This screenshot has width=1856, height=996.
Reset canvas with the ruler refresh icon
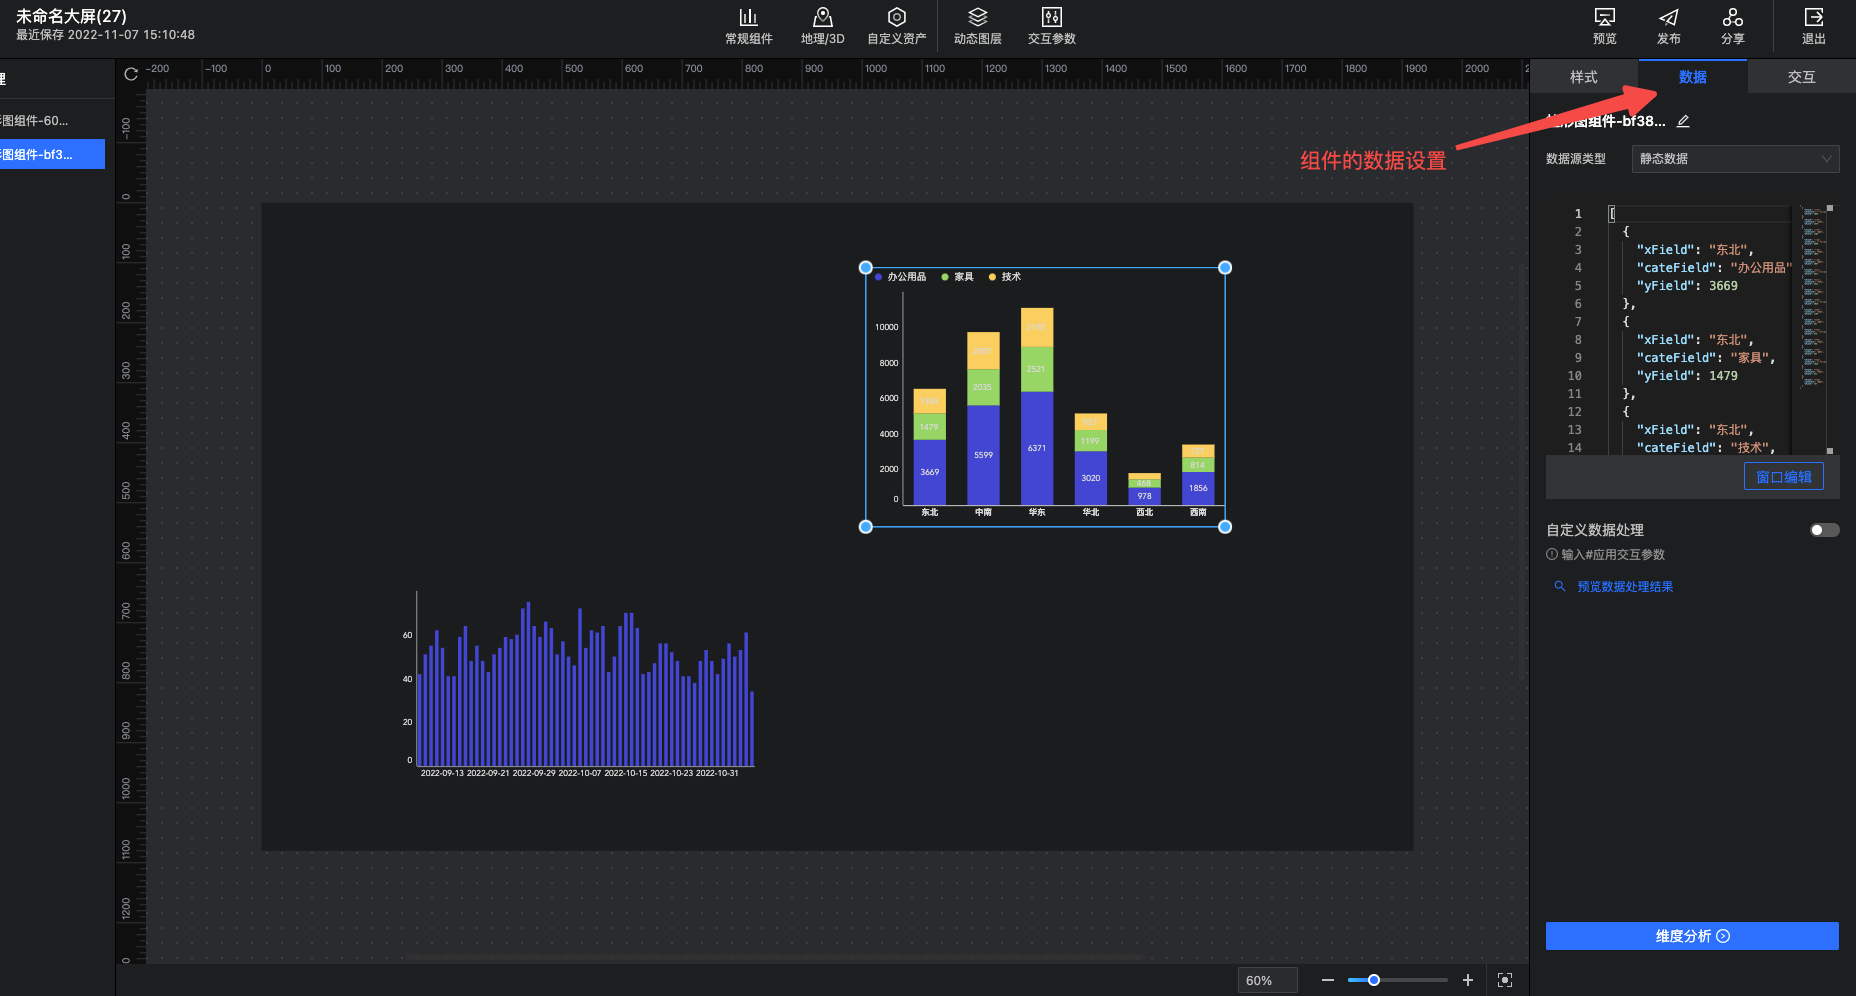coord(131,74)
